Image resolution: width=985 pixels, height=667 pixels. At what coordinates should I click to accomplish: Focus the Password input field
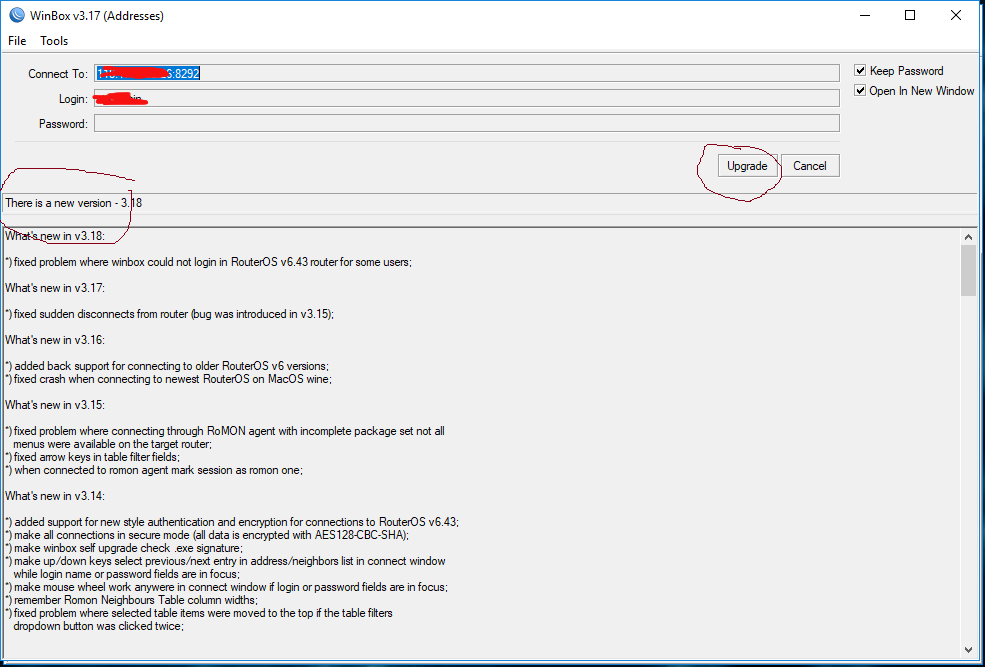(x=467, y=123)
